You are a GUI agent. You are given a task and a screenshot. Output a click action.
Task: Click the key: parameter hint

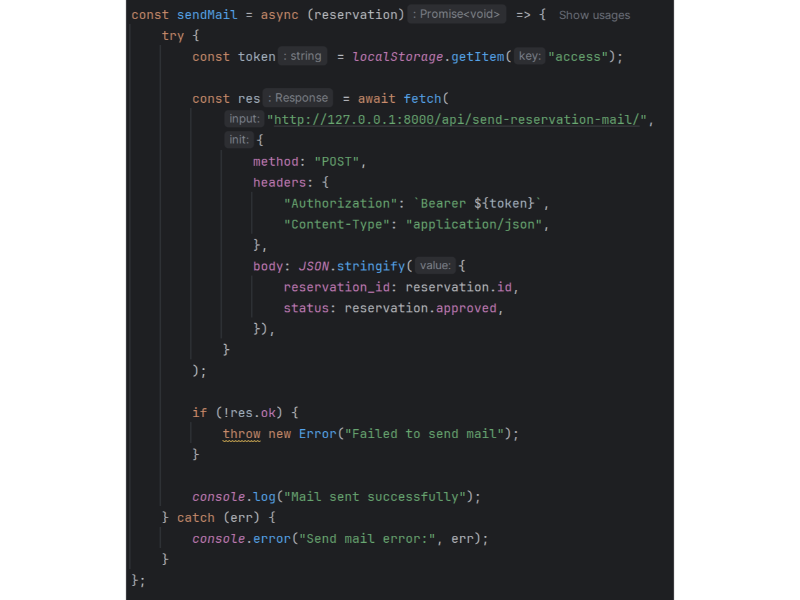tap(529, 57)
